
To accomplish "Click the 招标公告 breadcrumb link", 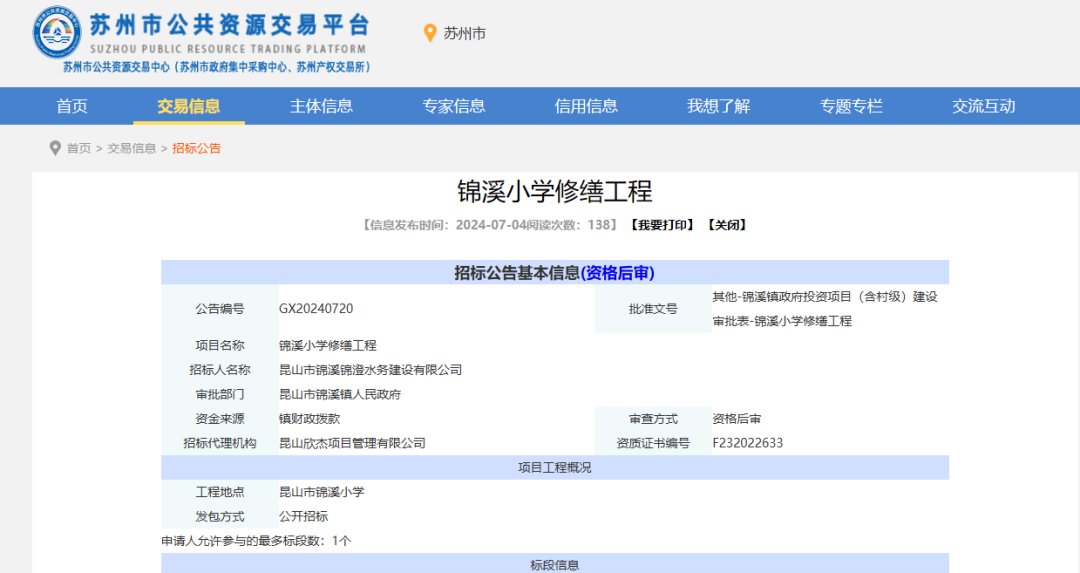I will coord(196,148).
